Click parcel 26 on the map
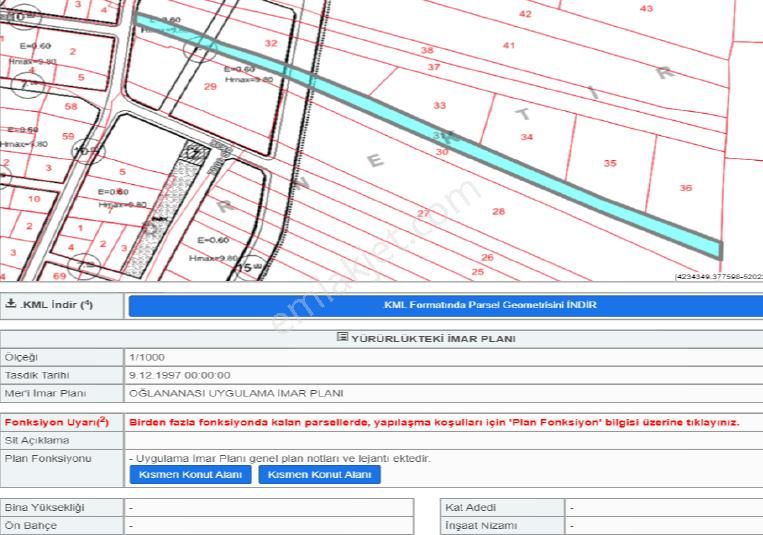 [x=488, y=257]
